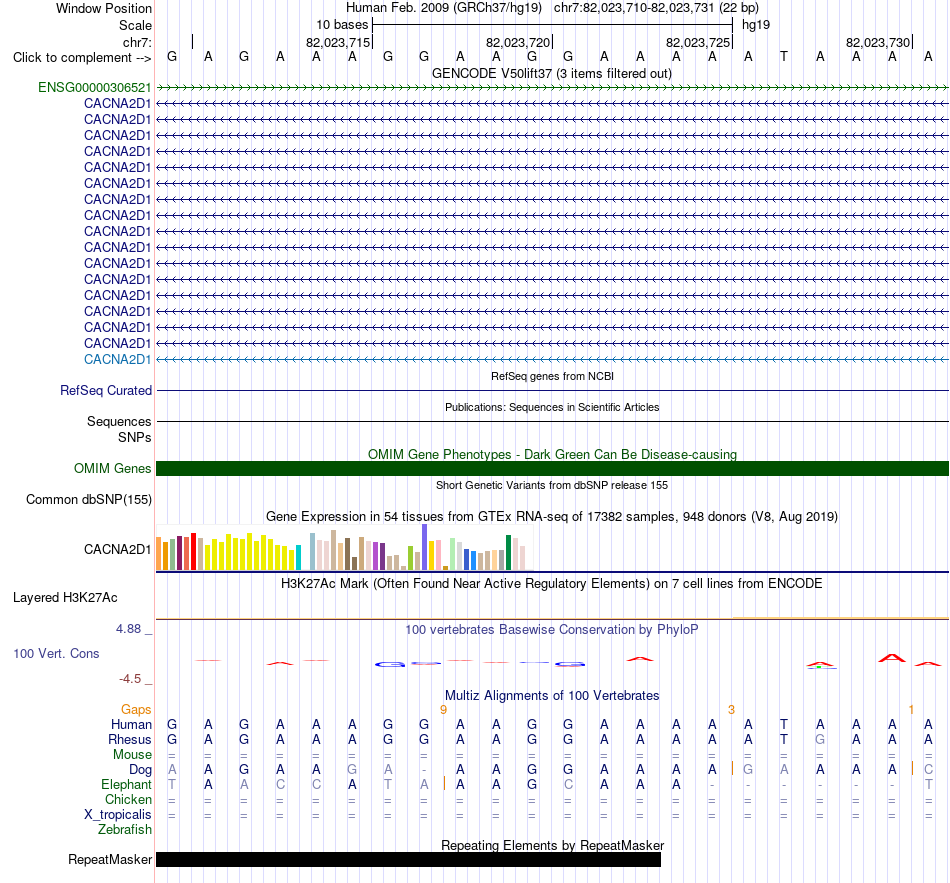
Task: Click the OMIM Genes track label
Action: 113,468
